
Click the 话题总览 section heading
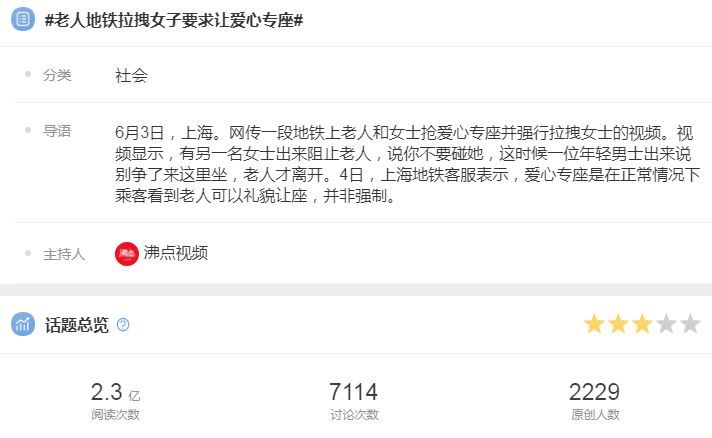point(77,325)
